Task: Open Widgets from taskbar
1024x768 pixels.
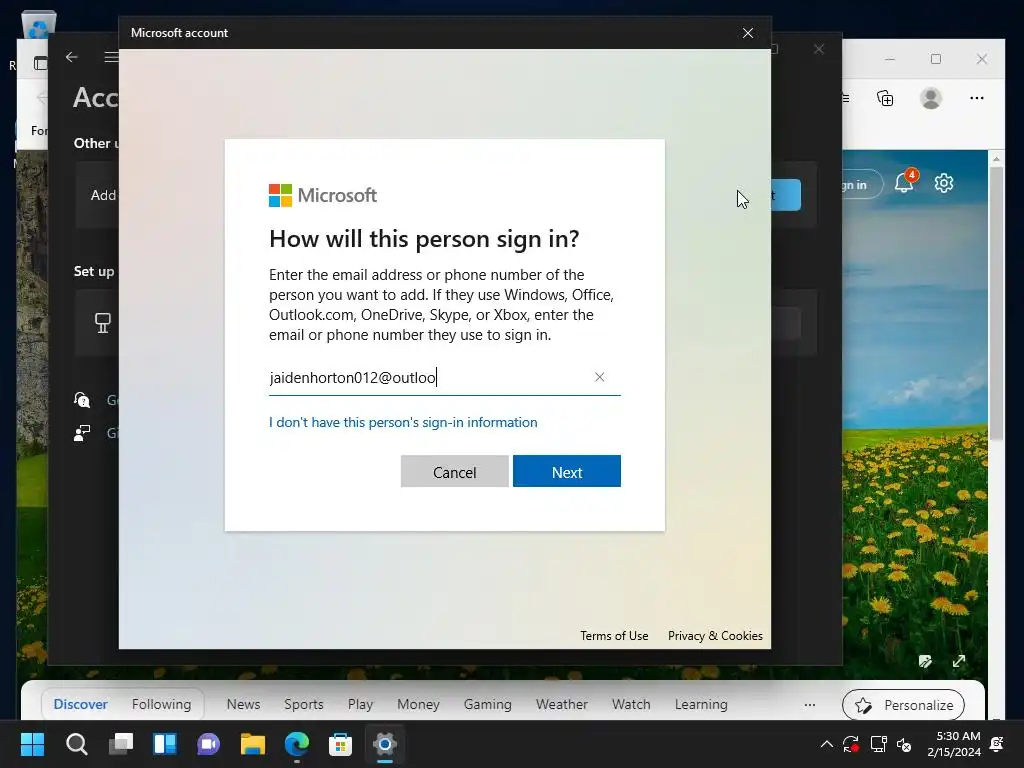Action: (x=165, y=744)
